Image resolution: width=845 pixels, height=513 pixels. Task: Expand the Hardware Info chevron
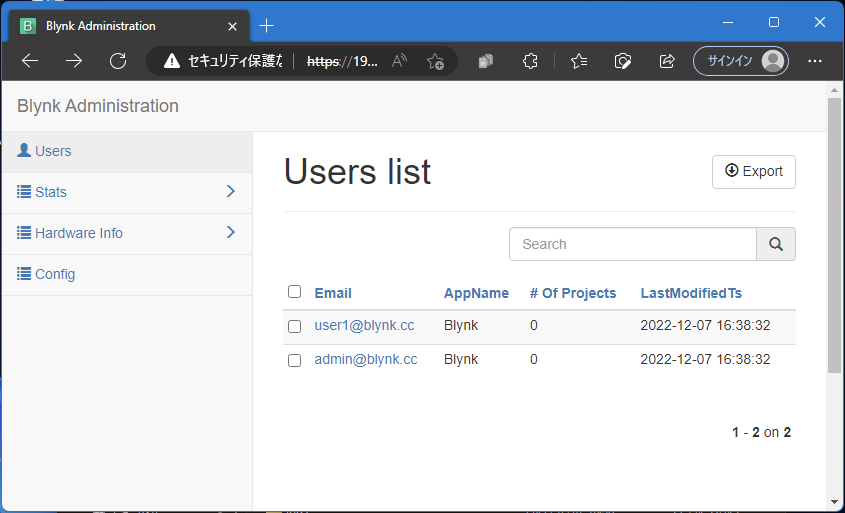[x=230, y=232]
